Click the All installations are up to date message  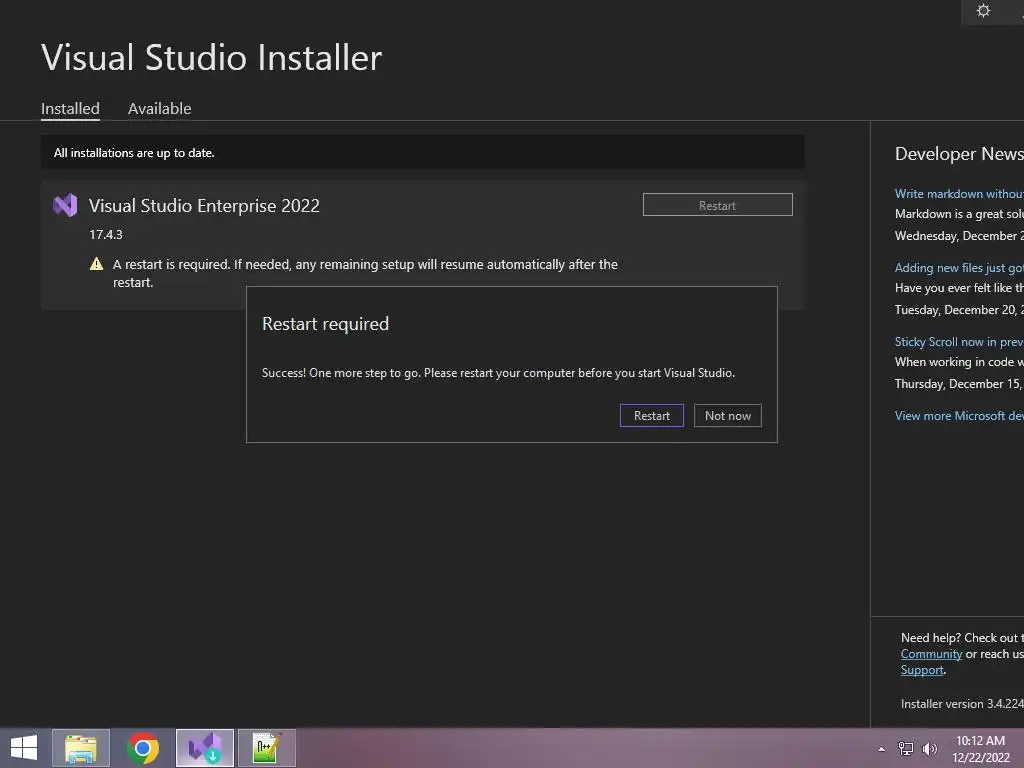click(134, 153)
